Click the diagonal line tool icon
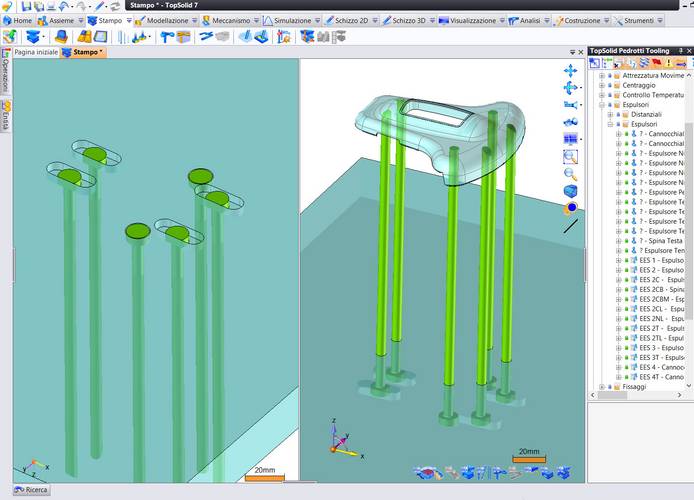Image resolution: width=694 pixels, height=500 pixels. (570, 226)
